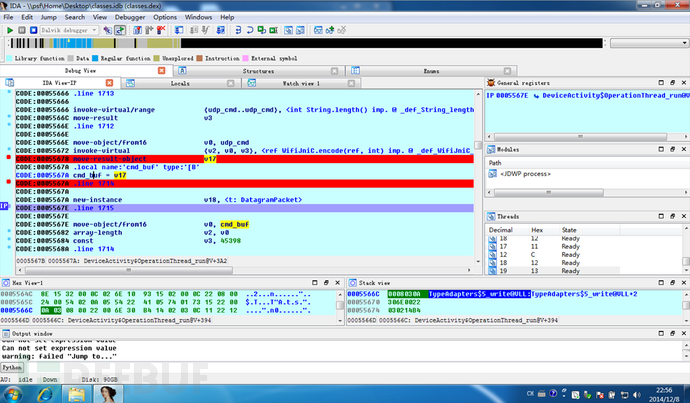
Task: Close the Debug View tab
Action: tap(161, 70)
